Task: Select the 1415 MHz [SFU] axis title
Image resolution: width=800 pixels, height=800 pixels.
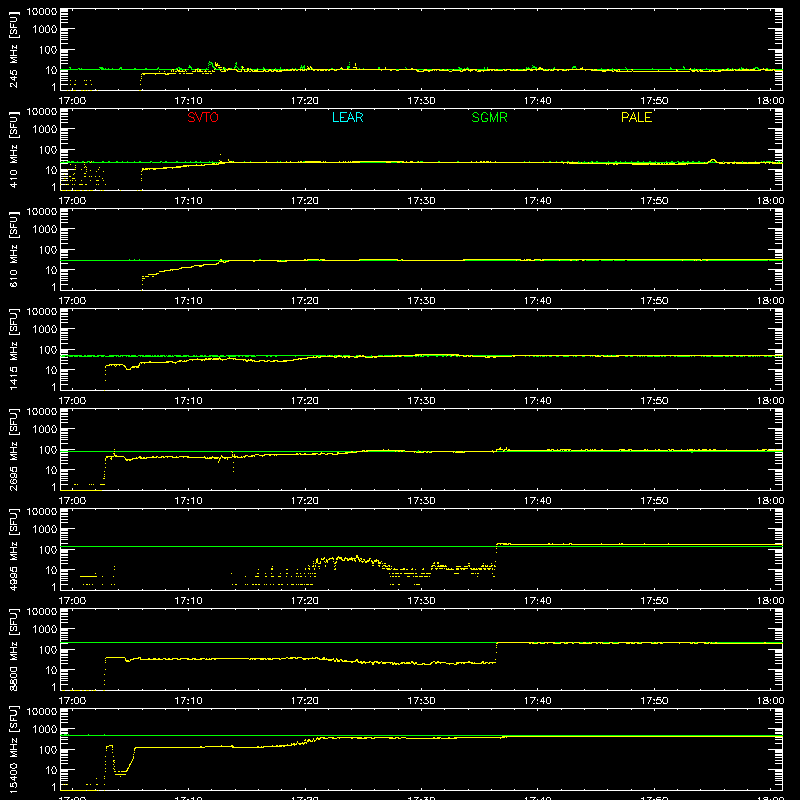Action: click(14, 349)
